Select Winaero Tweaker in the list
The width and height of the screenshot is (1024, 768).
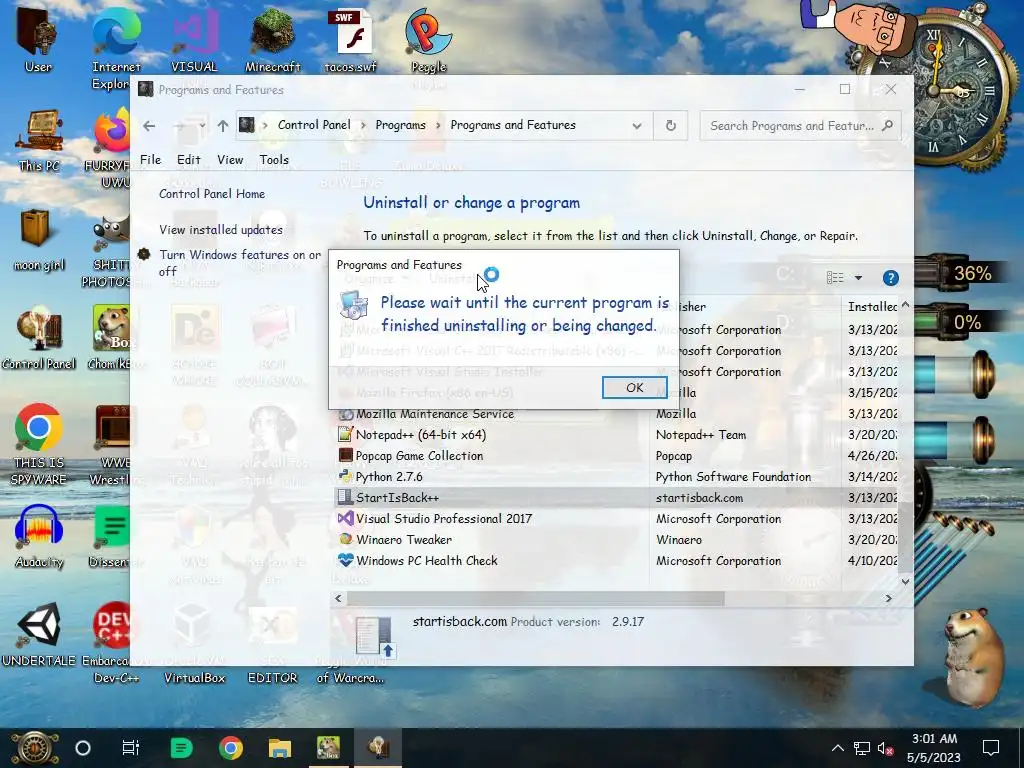coord(616,539)
